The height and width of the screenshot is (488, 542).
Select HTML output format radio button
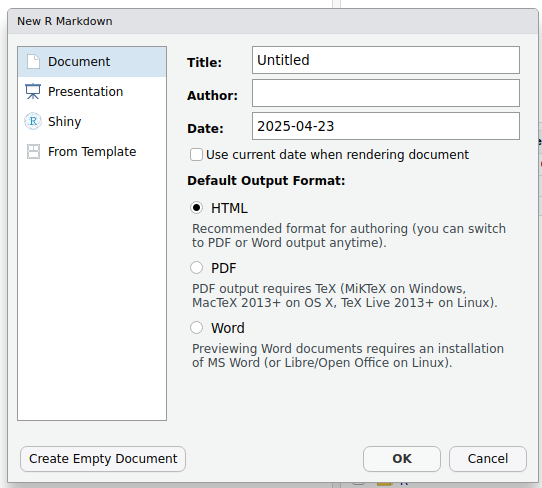pos(196,208)
